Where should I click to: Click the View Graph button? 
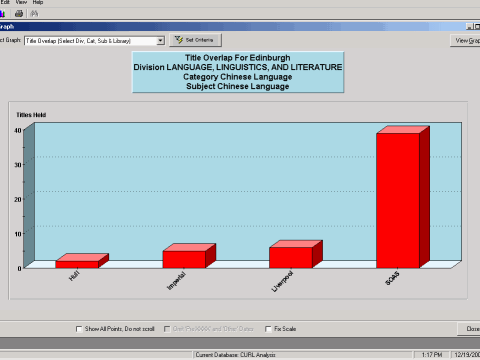(465, 41)
